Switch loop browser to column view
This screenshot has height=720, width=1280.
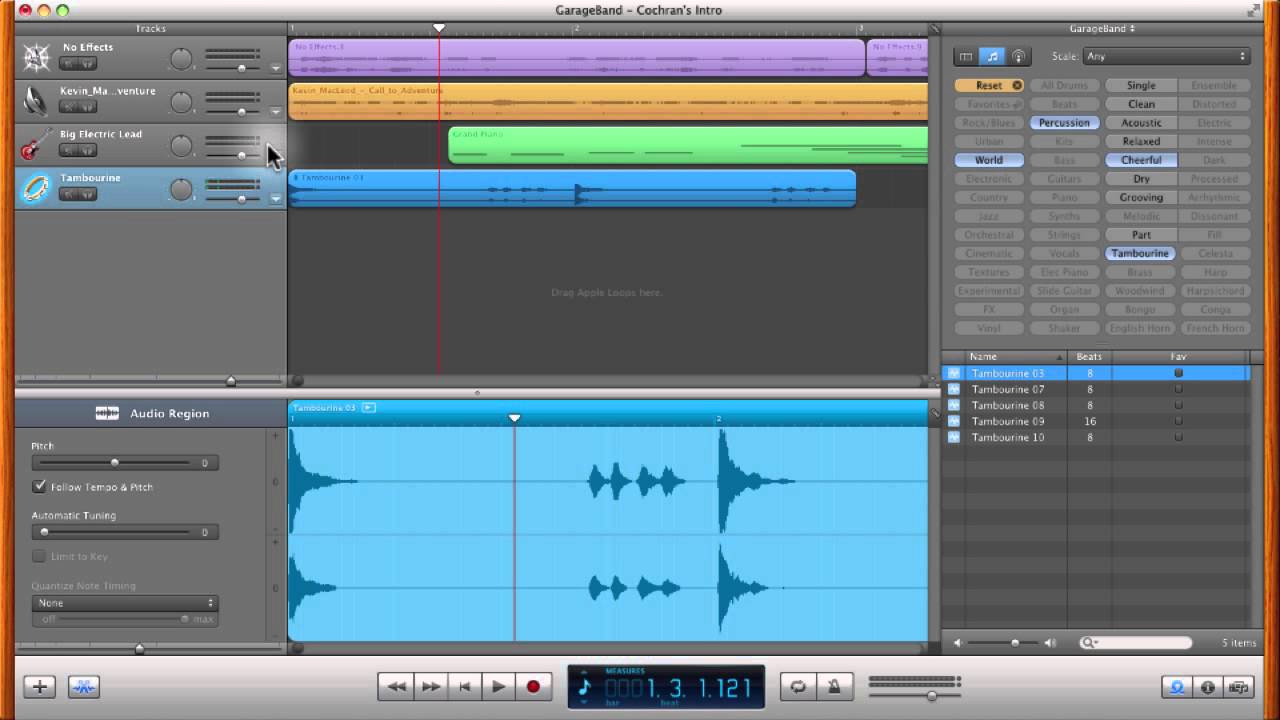[x=965, y=57]
